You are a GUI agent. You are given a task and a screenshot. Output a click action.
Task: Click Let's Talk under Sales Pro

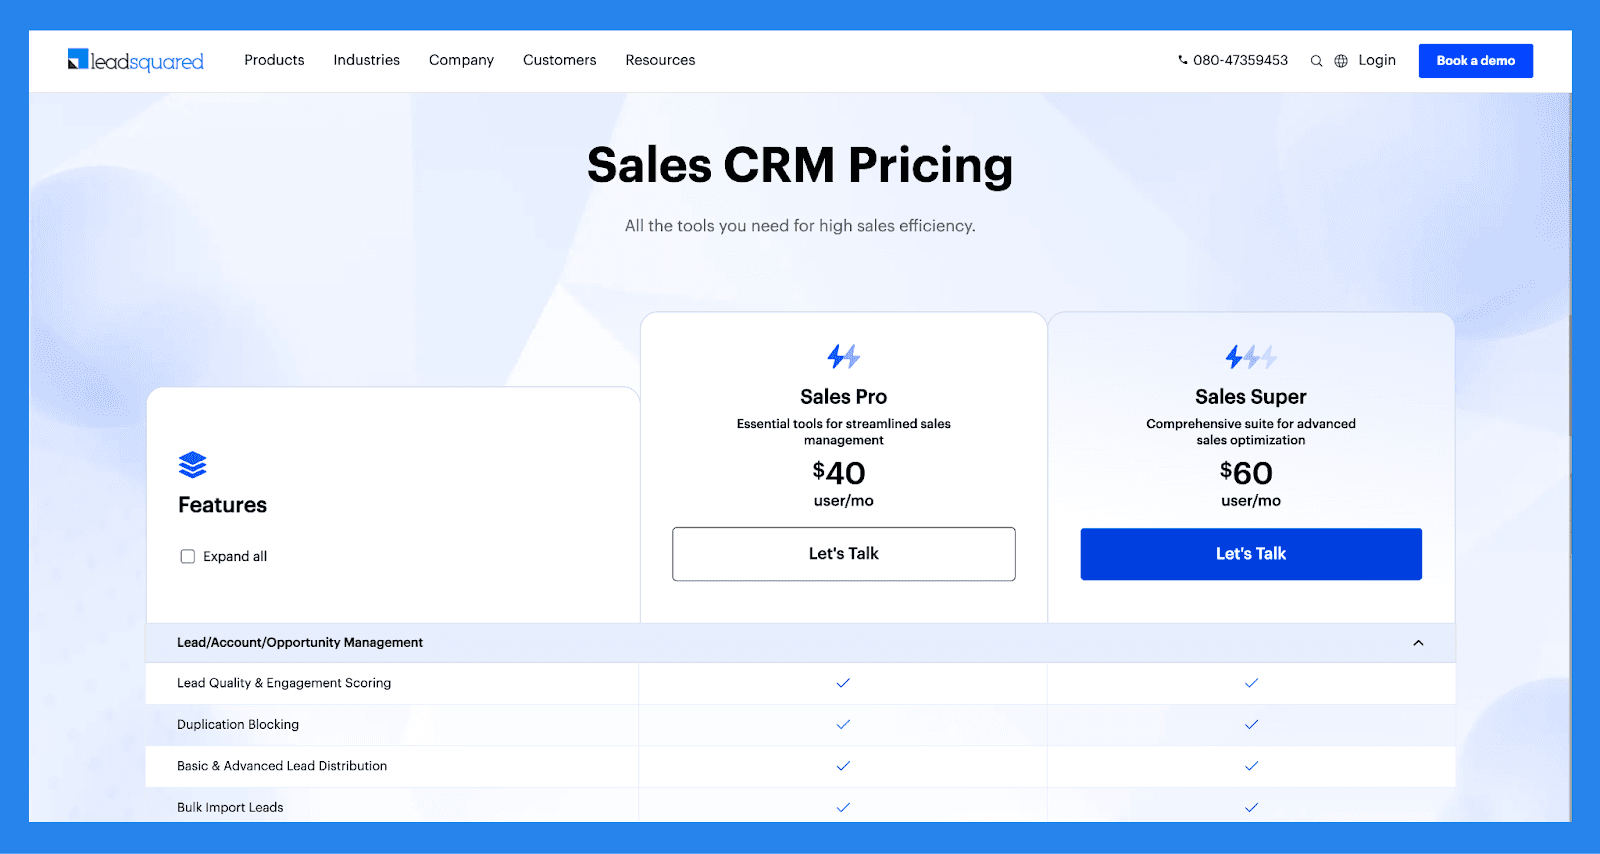(x=844, y=554)
